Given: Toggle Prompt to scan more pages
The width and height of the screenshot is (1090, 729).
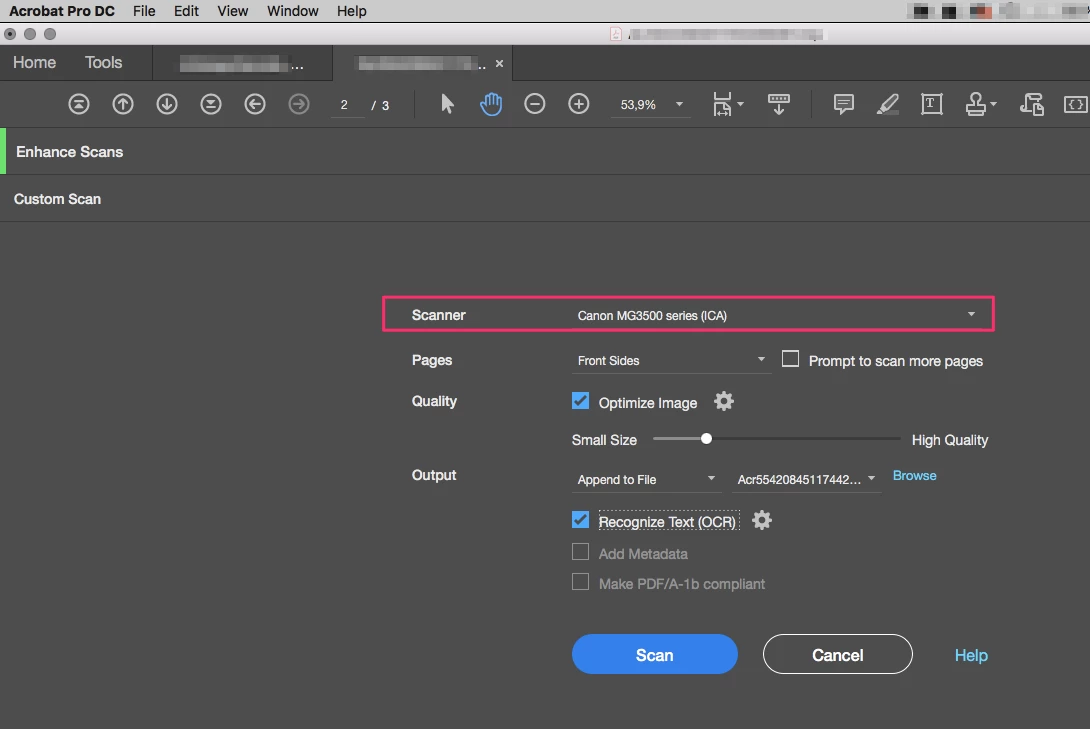Looking at the screenshot, I should coord(790,359).
